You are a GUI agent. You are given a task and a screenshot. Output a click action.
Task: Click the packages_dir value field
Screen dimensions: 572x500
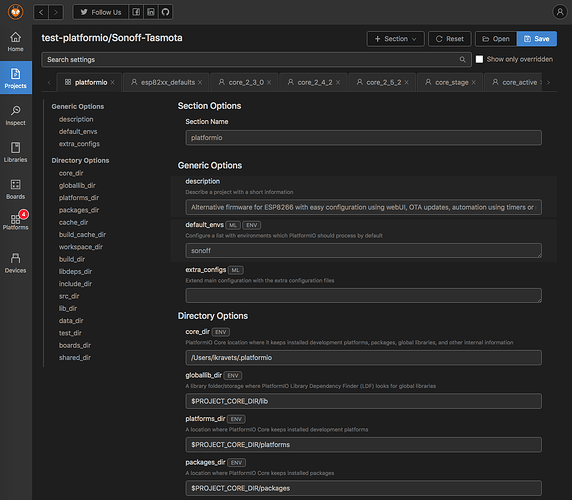363,488
